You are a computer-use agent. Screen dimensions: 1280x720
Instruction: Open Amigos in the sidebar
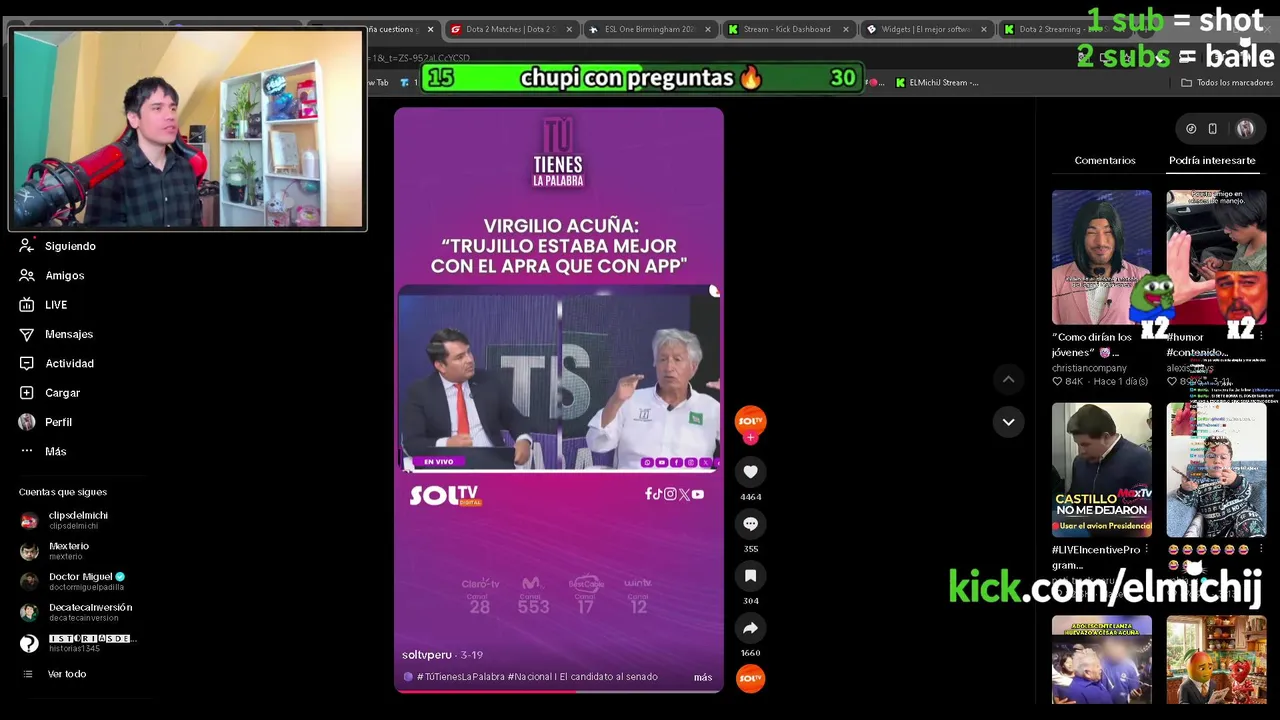(x=52, y=275)
